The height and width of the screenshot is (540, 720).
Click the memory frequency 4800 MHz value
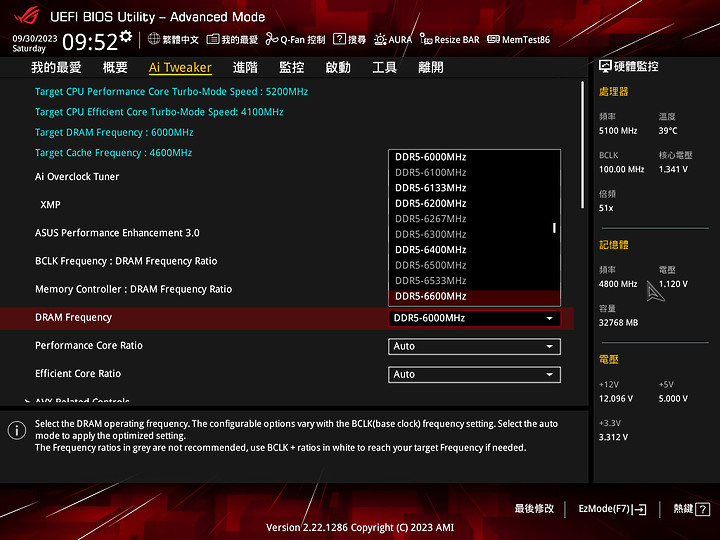pyautogui.click(x=618, y=284)
